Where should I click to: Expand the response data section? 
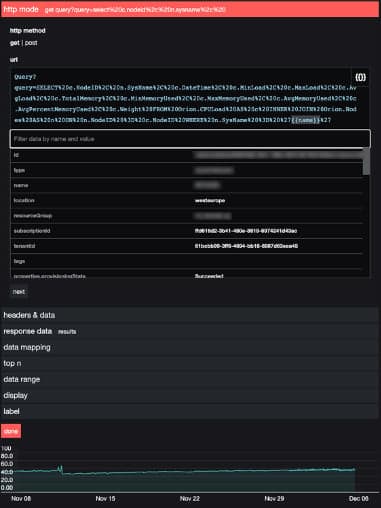190,331
